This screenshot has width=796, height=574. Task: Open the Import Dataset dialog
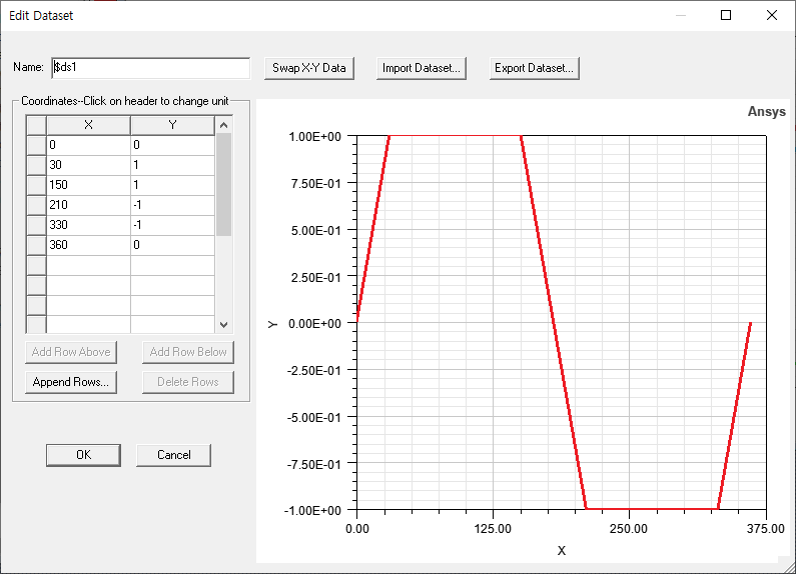(x=421, y=68)
